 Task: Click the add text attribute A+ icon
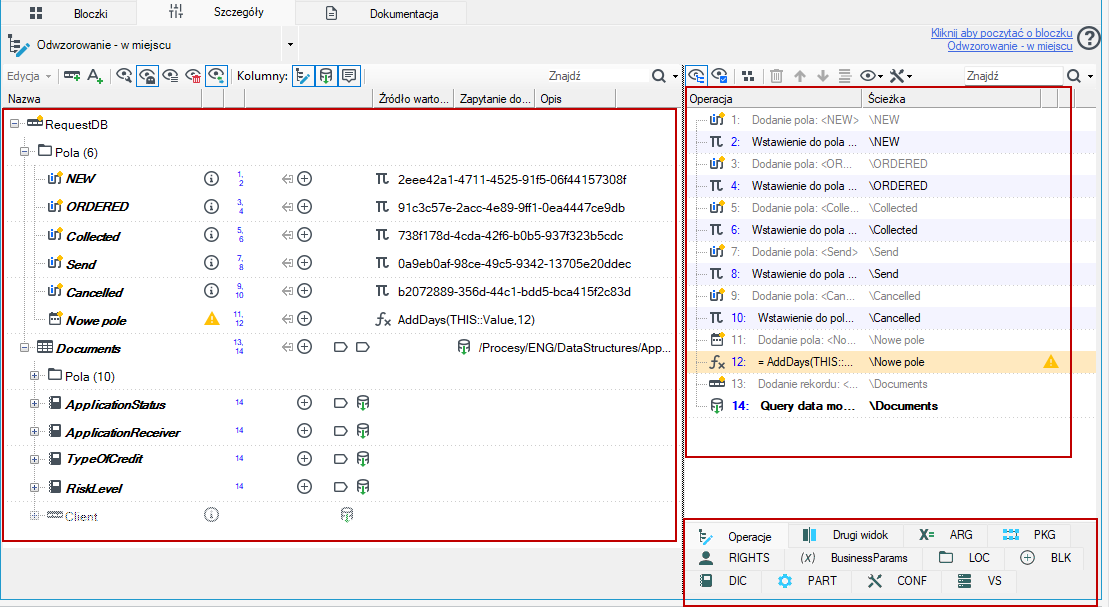[x=95, y=76]
